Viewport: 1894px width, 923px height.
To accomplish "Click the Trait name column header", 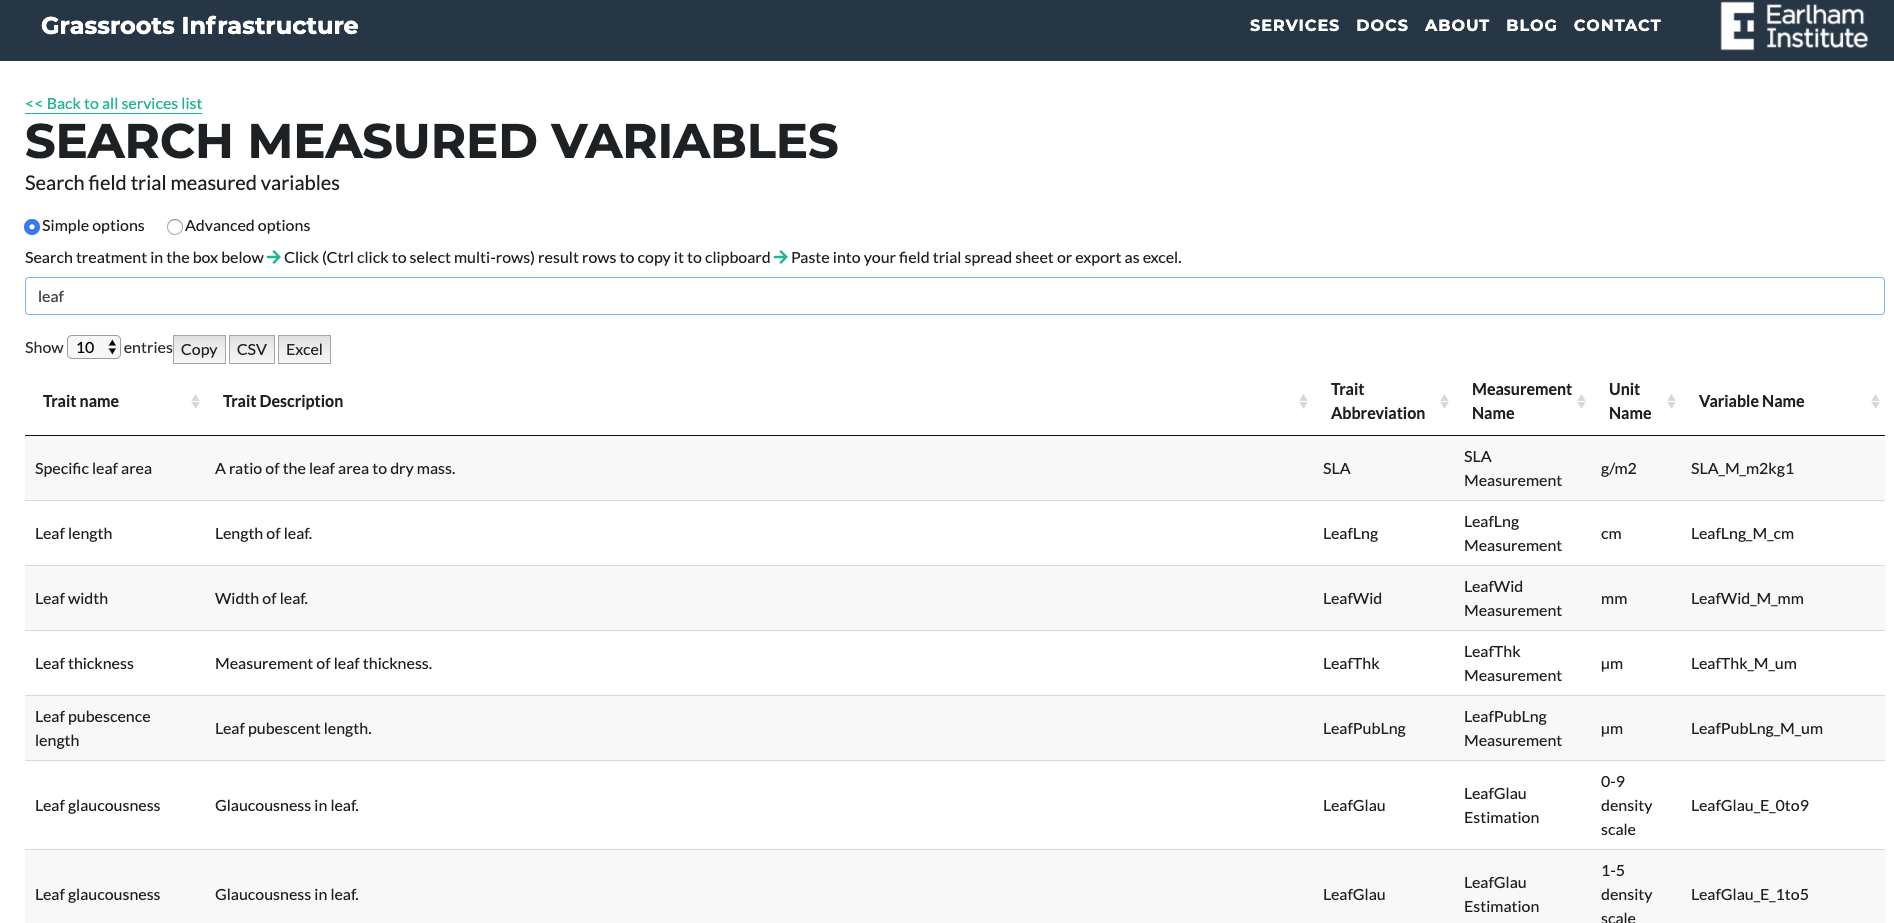I will (115, 401).
